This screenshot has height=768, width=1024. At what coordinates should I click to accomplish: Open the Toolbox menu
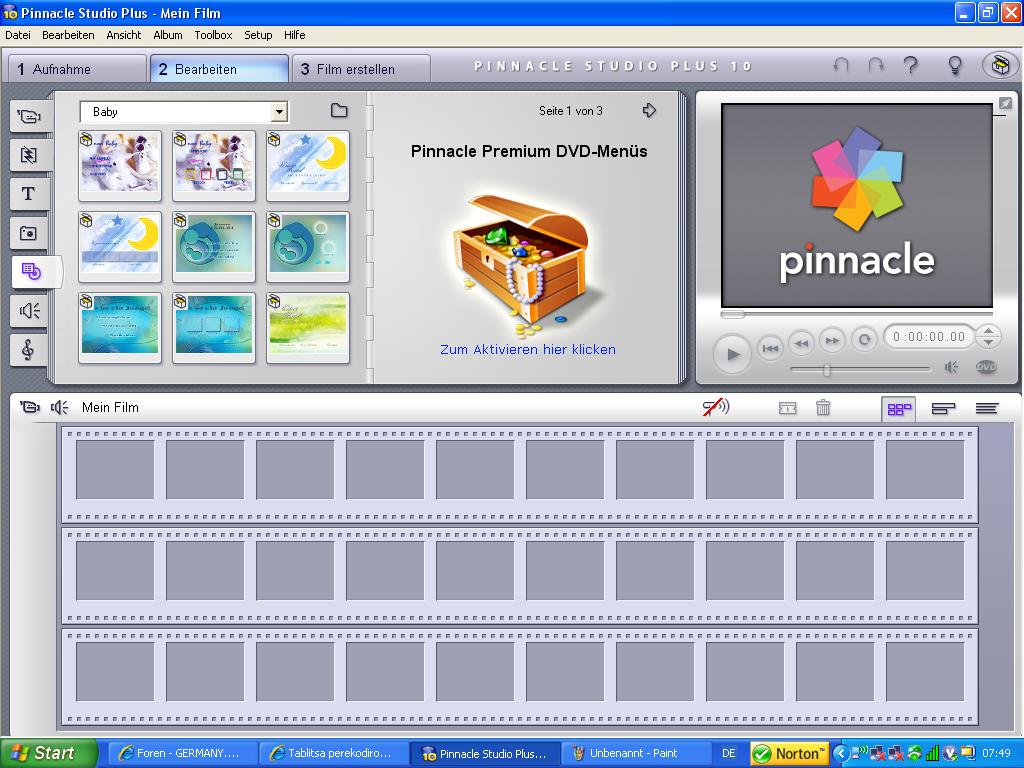213,35
